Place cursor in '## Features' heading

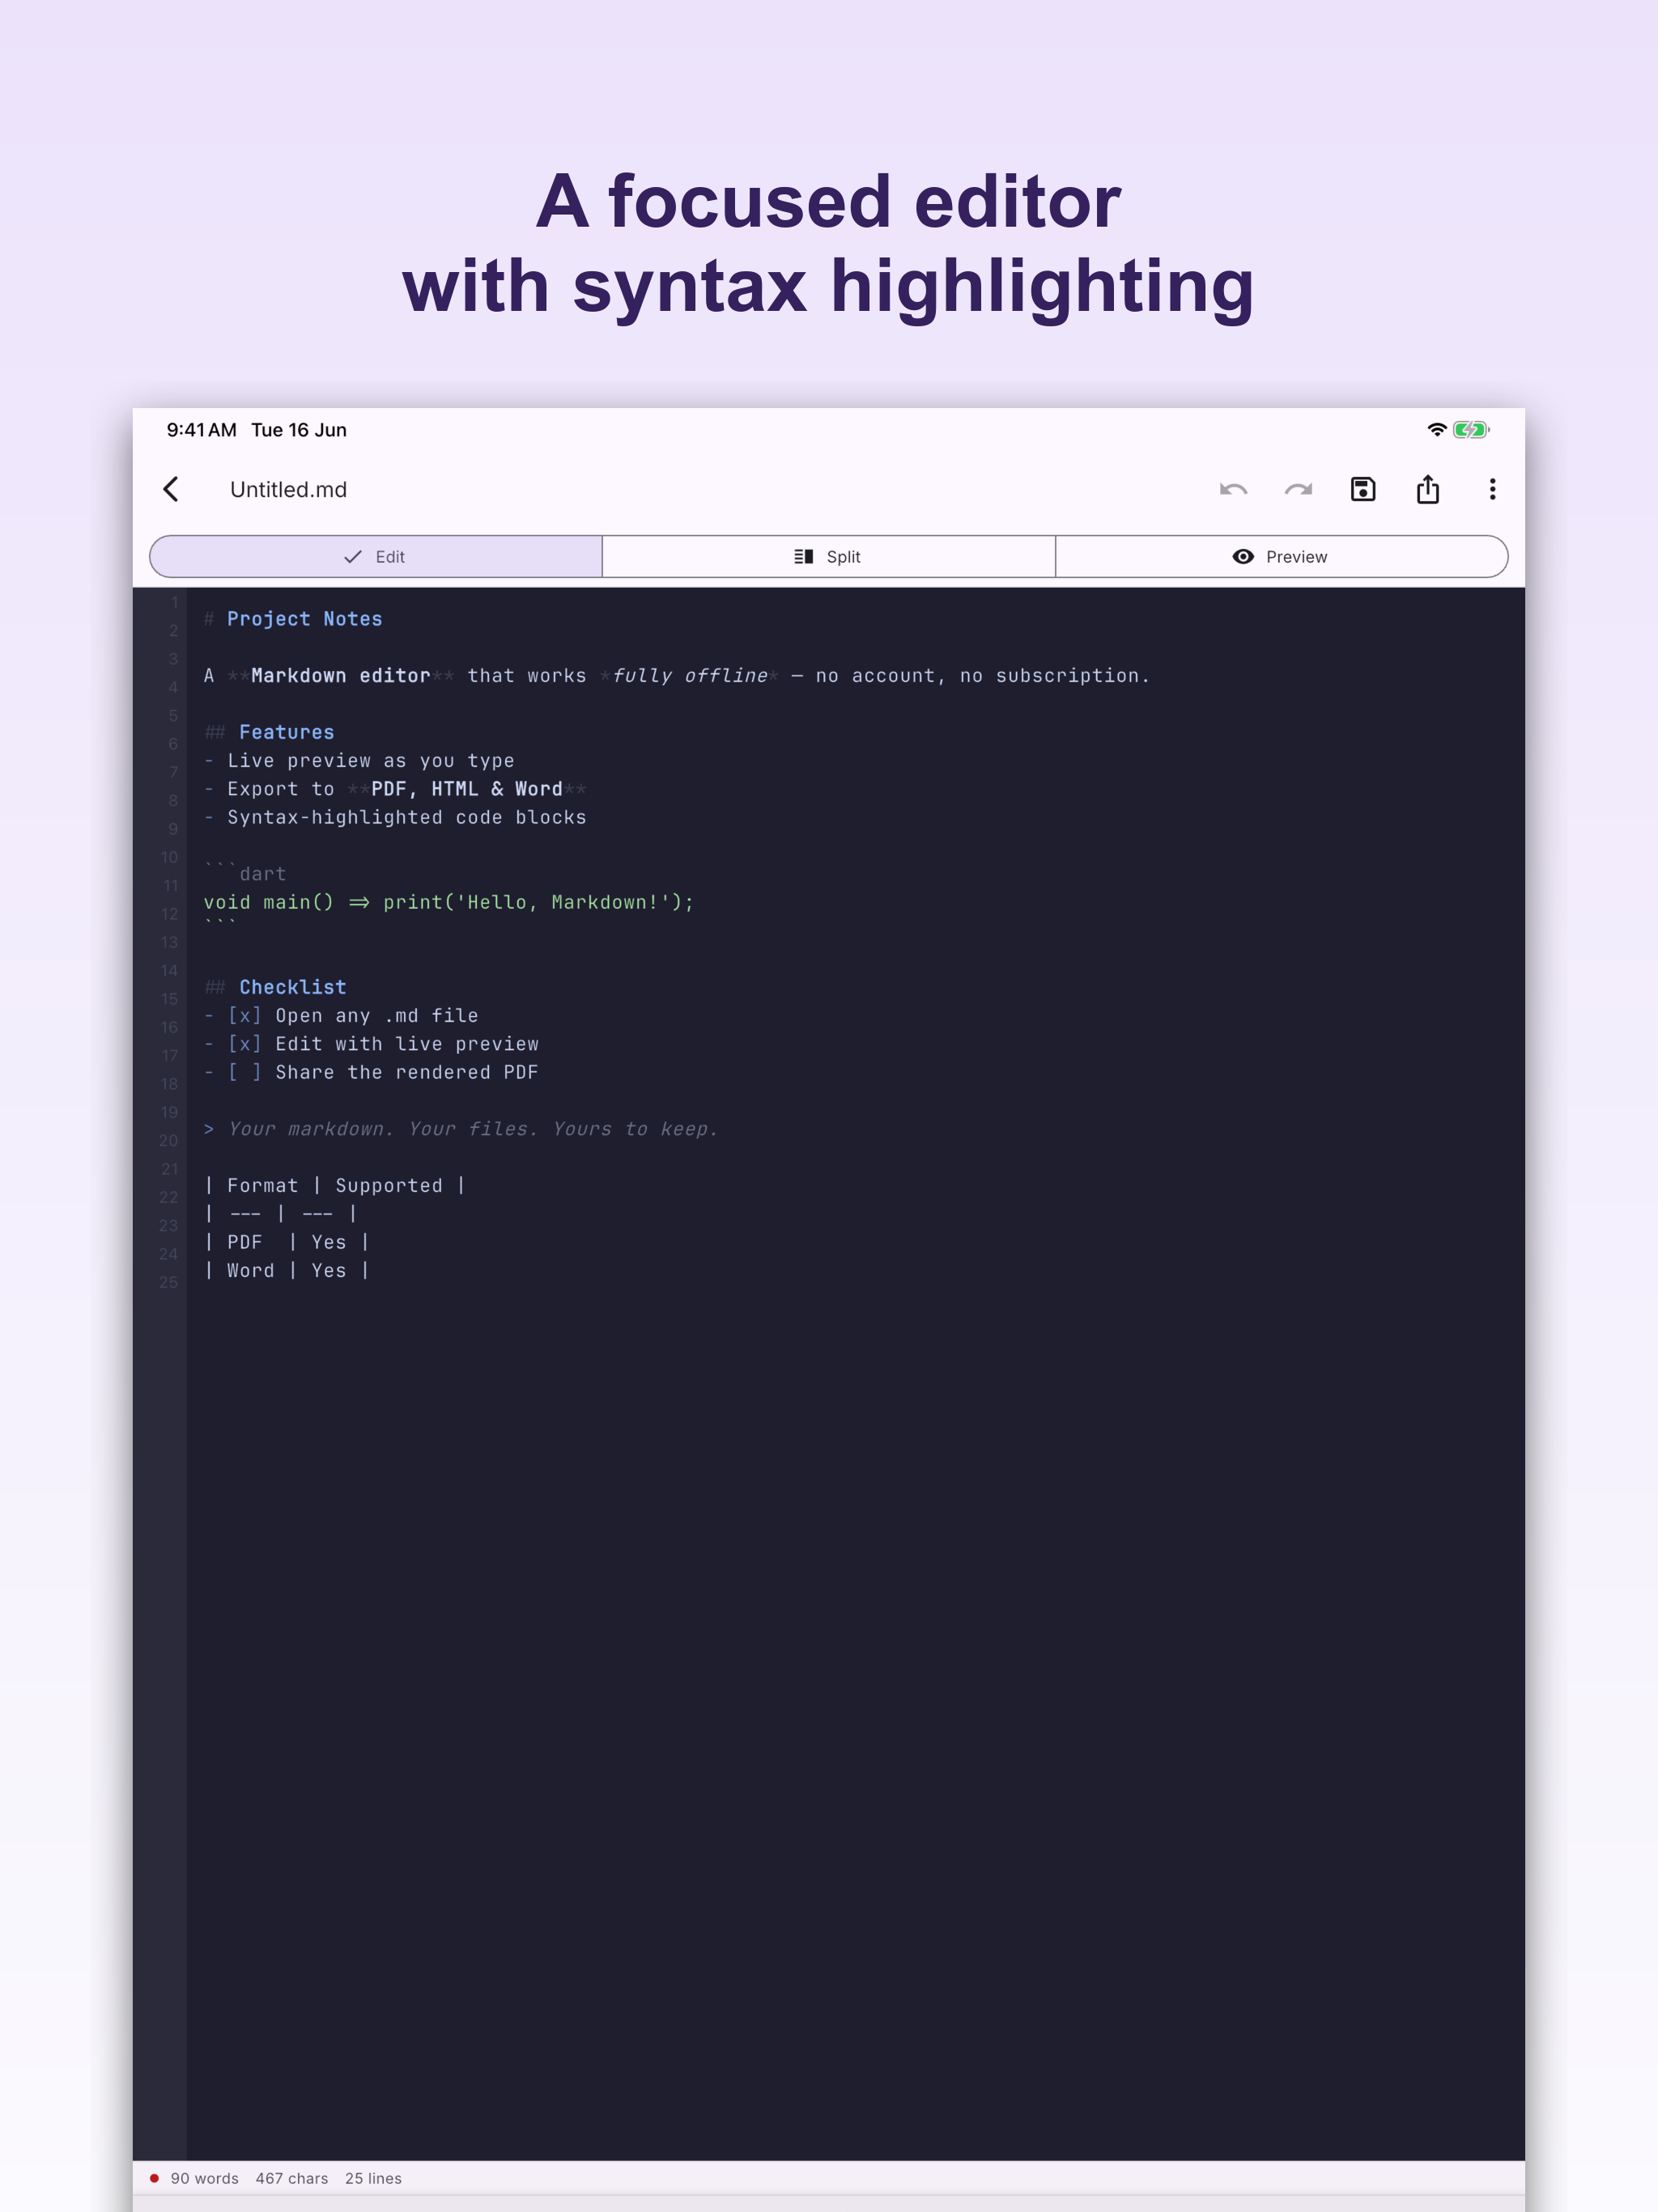(269, 732)
